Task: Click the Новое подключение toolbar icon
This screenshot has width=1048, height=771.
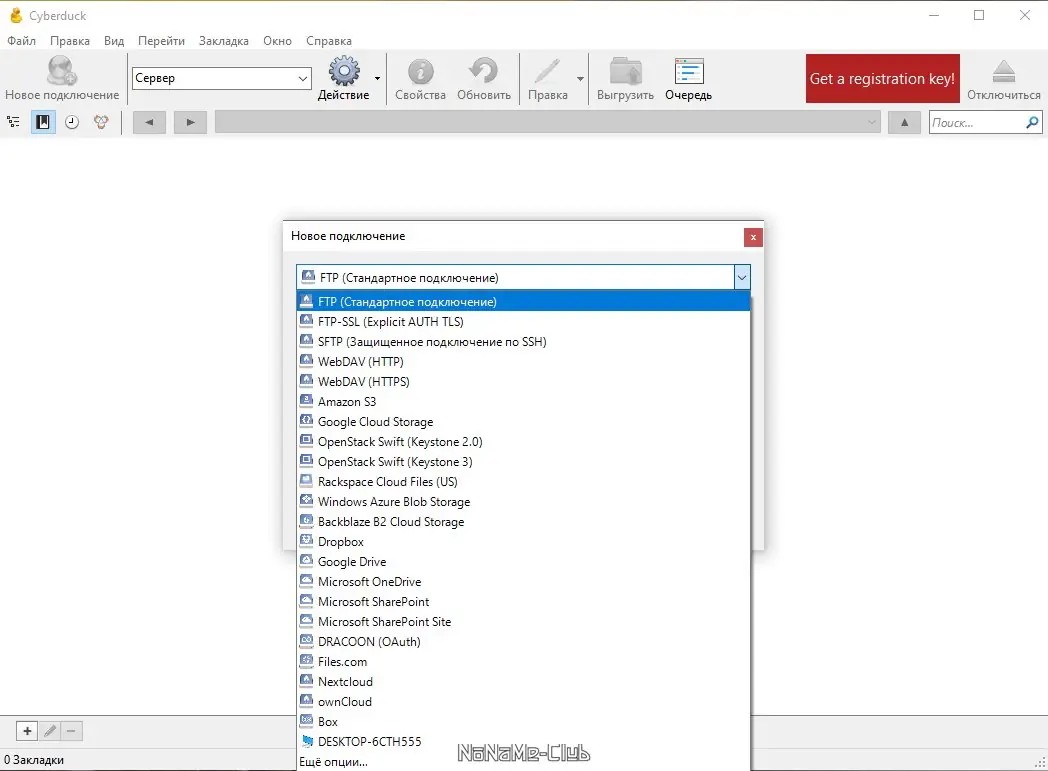Action: point(61,78)
